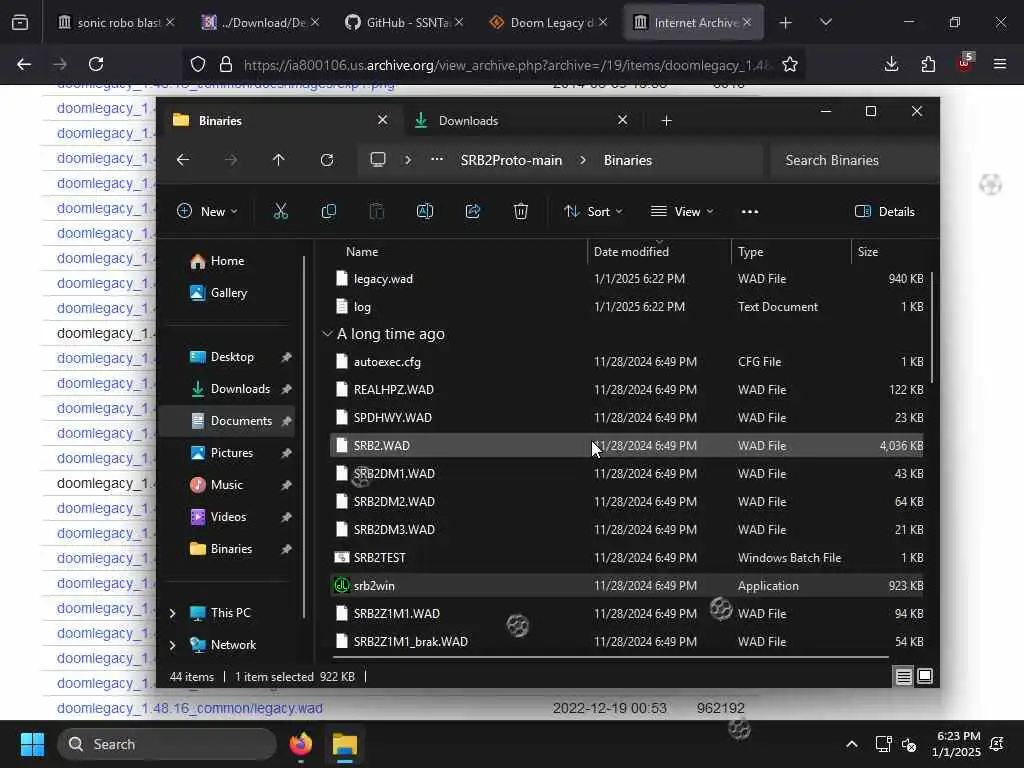Select the Binaries Explorer tab
This screenshot has width=1024, height=768.
[x=281, y=121]
